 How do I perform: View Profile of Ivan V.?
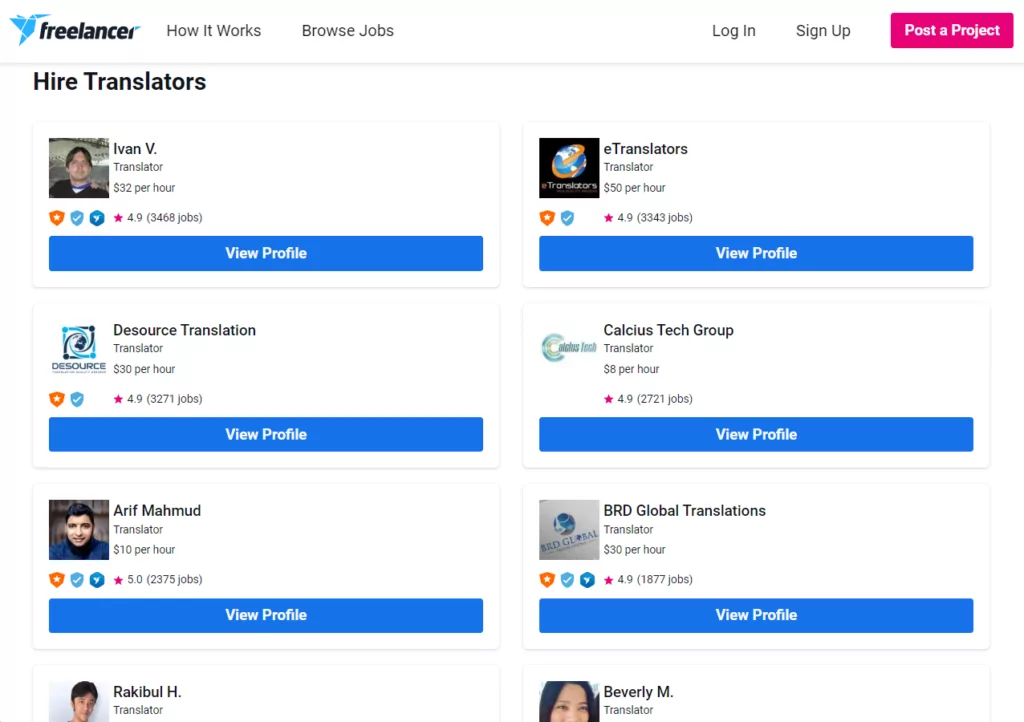point(266,253)
